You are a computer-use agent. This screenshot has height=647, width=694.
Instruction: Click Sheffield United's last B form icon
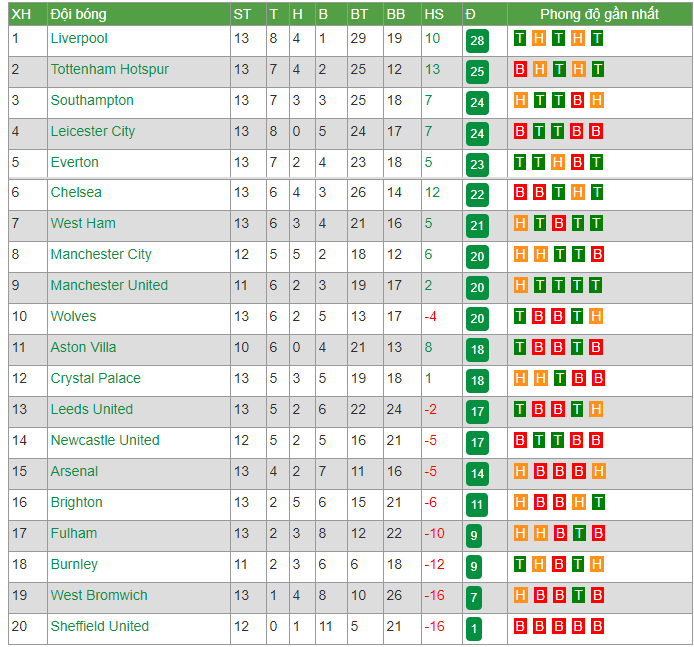pyautogui.click(x=597, y=626)
